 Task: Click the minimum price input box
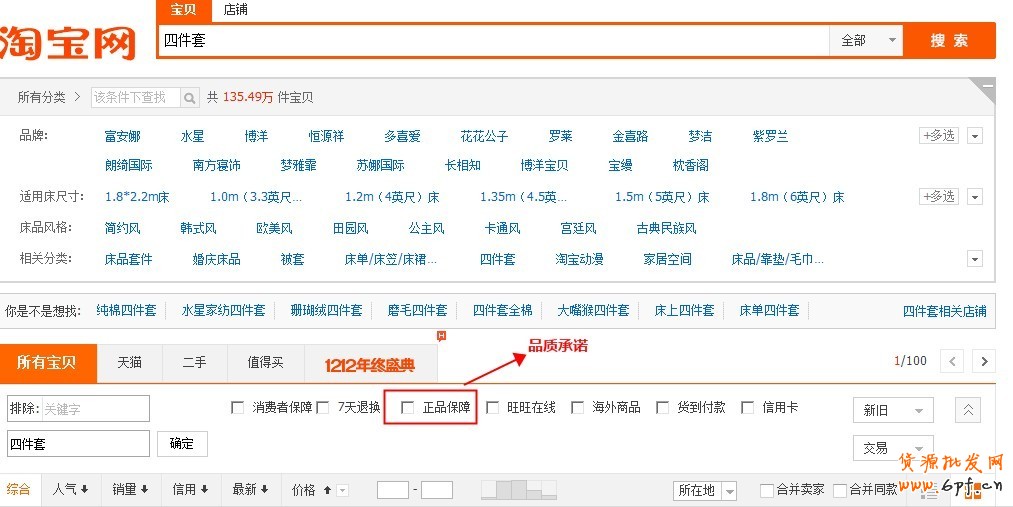(392, 490)
